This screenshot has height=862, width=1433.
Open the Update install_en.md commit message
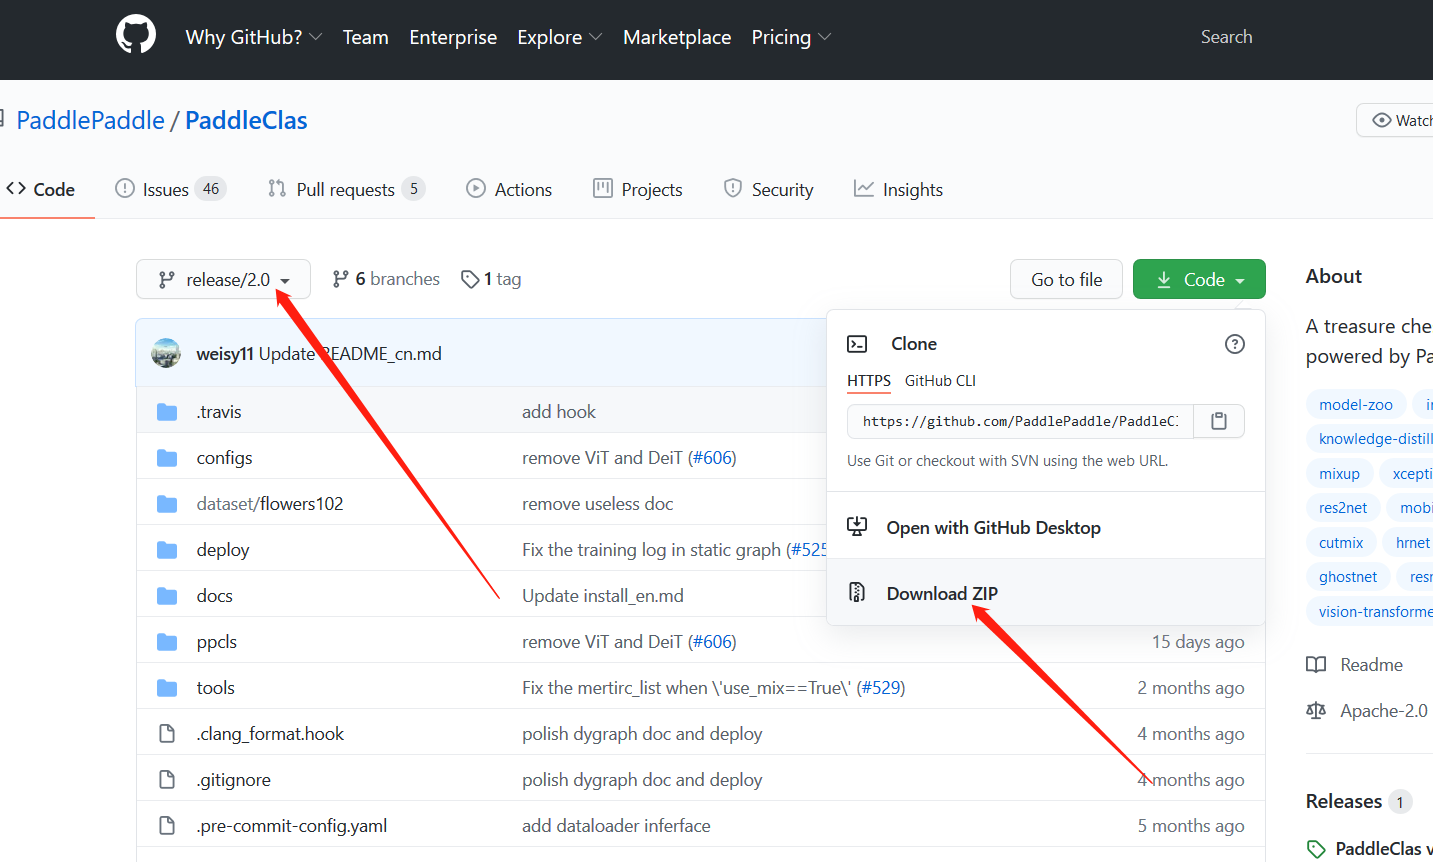tap(603, 596)
